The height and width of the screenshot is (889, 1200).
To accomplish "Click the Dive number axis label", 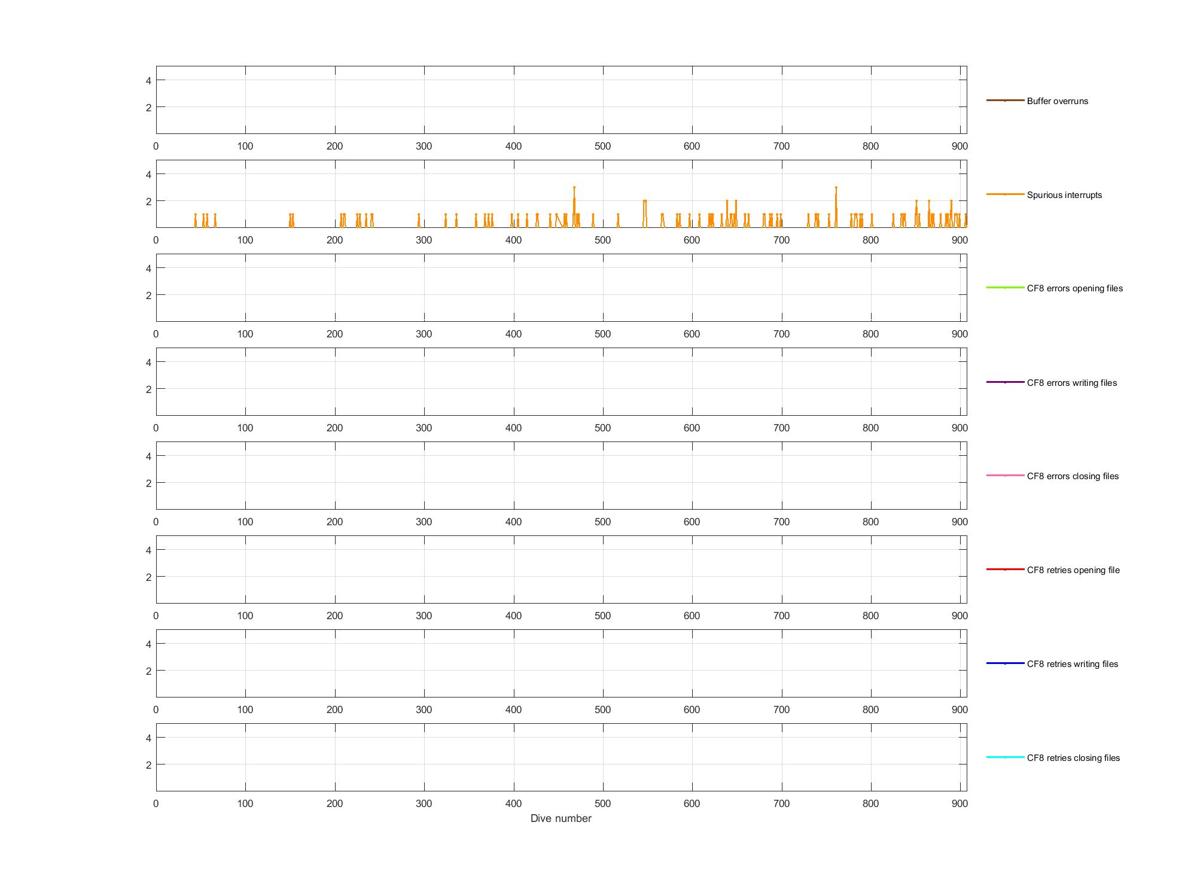I will coord(561,818).
